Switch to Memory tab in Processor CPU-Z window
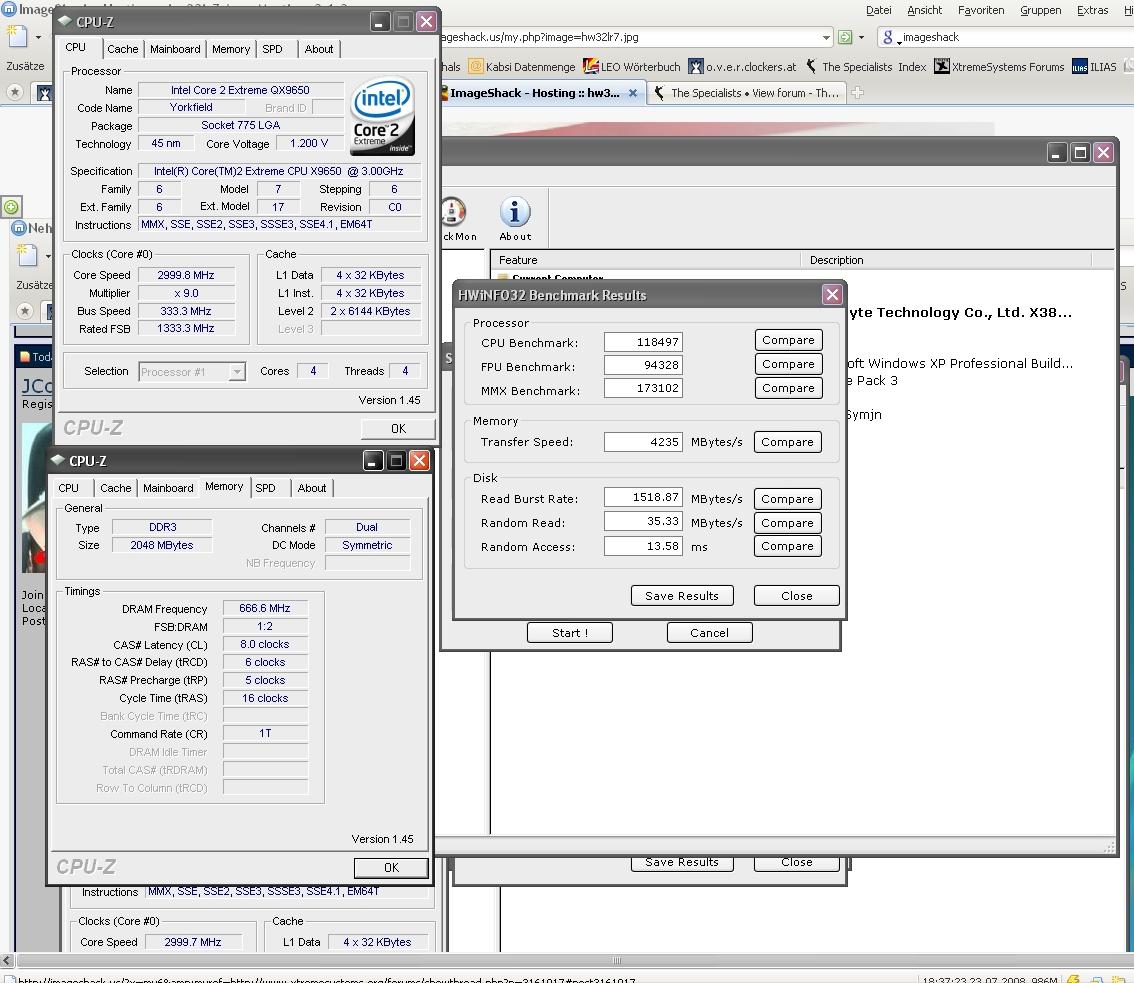This screenshot has height=983, width=1134. point(231,49)
